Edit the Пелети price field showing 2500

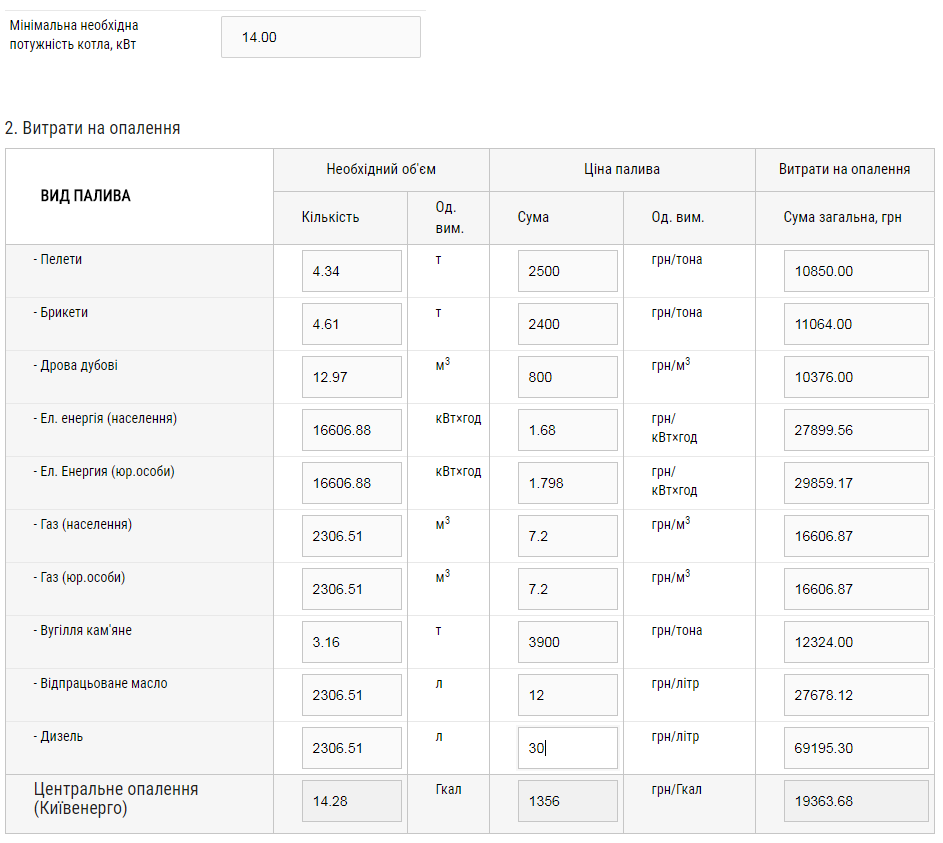567,271
